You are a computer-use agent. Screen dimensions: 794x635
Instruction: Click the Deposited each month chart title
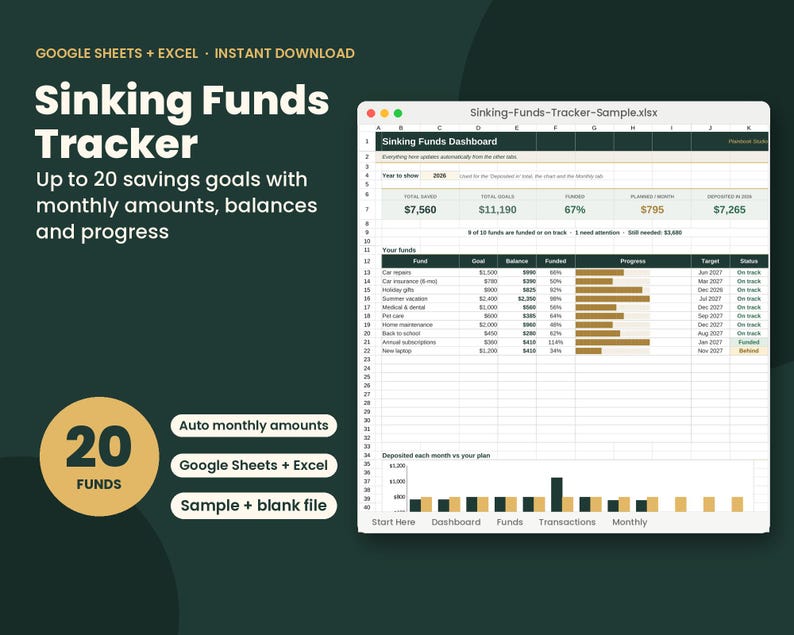(436, 456)
